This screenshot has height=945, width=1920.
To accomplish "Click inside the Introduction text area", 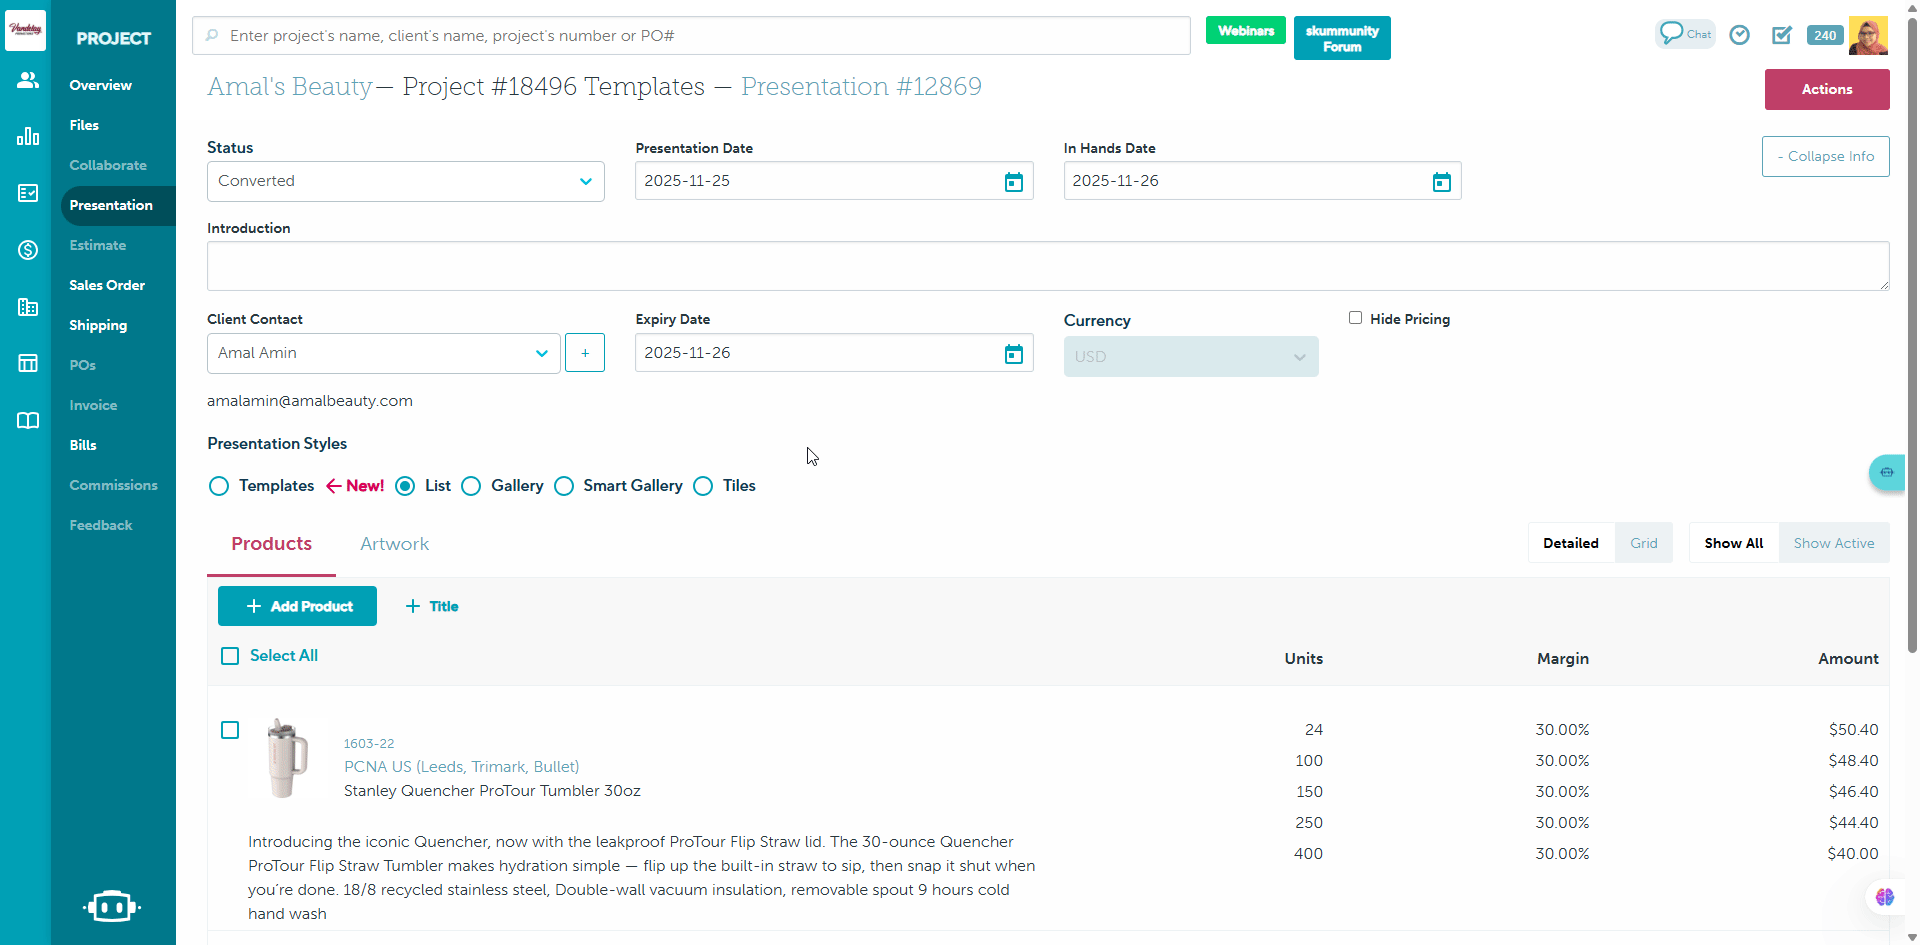I will tap(1047, 266).
